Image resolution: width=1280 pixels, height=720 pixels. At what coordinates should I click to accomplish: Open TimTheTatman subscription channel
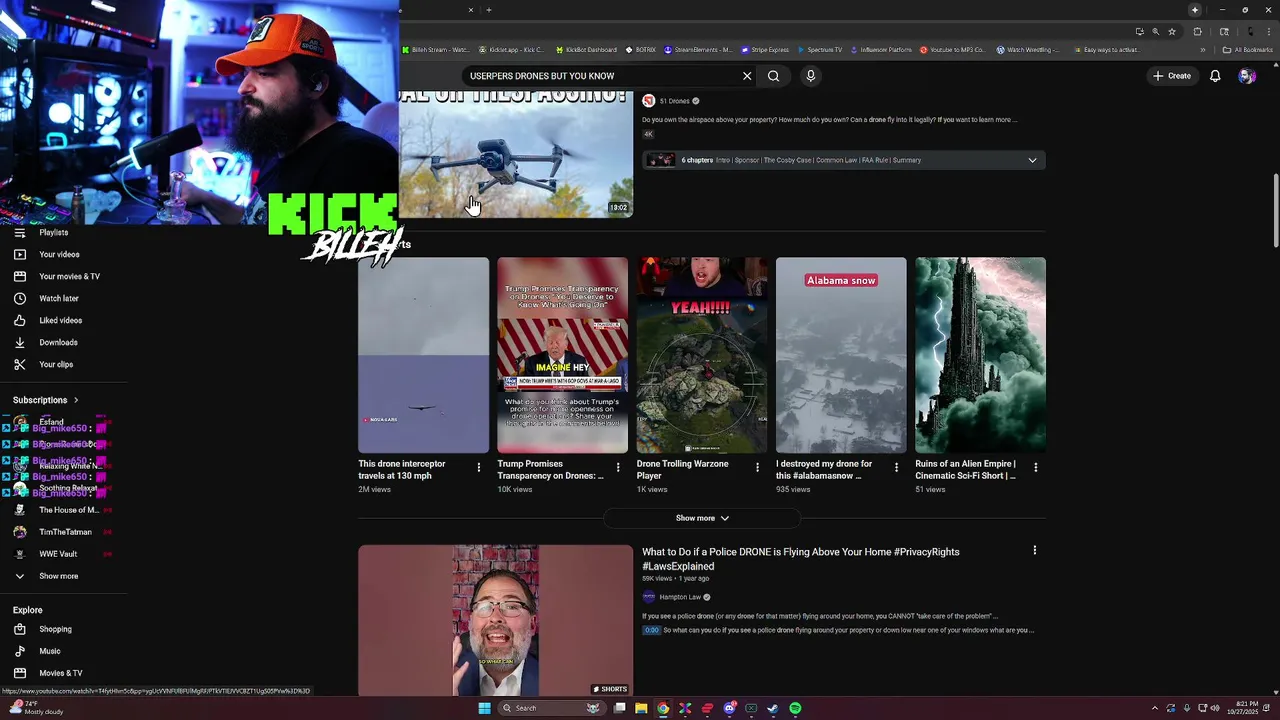pyautogui.click(x=65, y=532)
